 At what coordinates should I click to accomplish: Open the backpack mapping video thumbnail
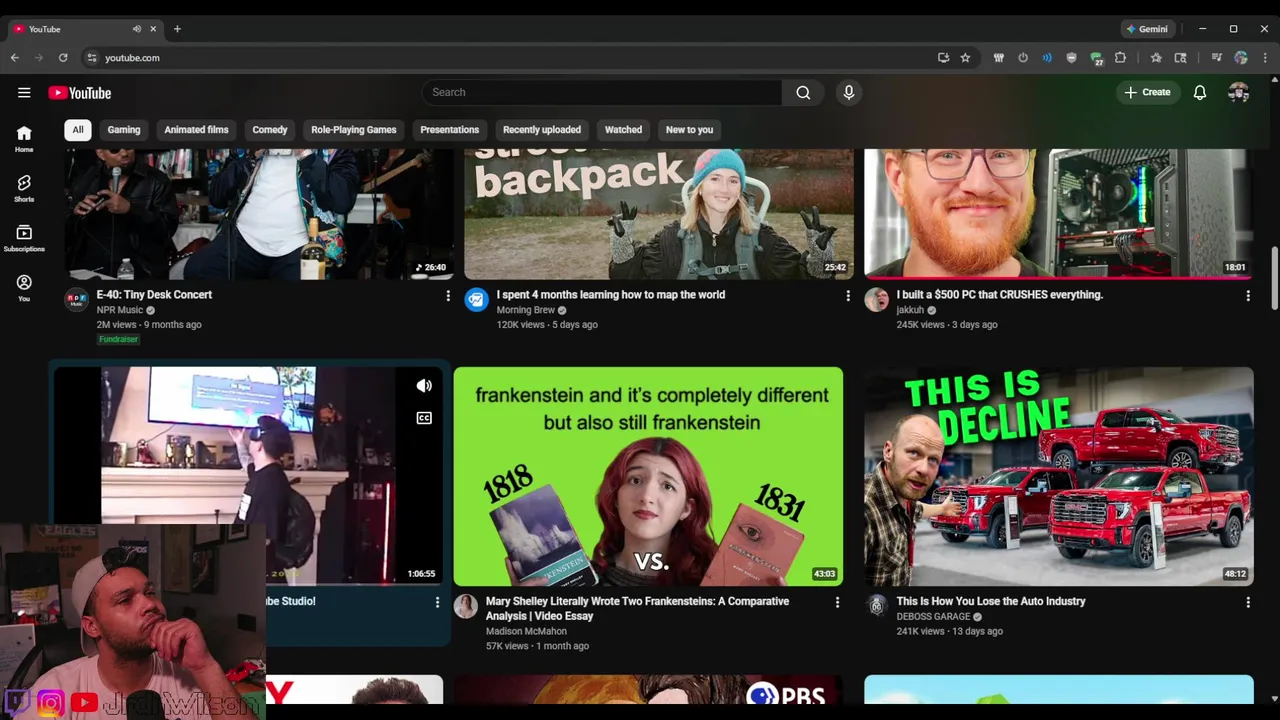[x=659, y=214]
